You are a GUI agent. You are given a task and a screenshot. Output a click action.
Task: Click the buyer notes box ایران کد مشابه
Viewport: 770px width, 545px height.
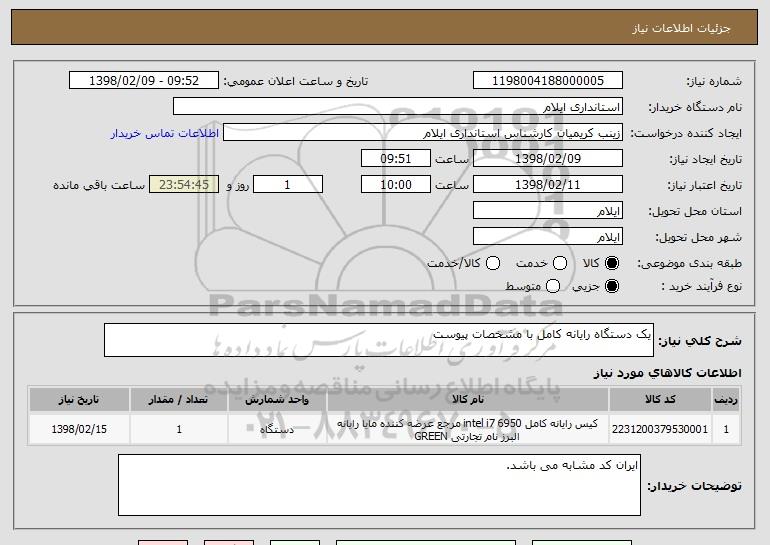[379, 485]
